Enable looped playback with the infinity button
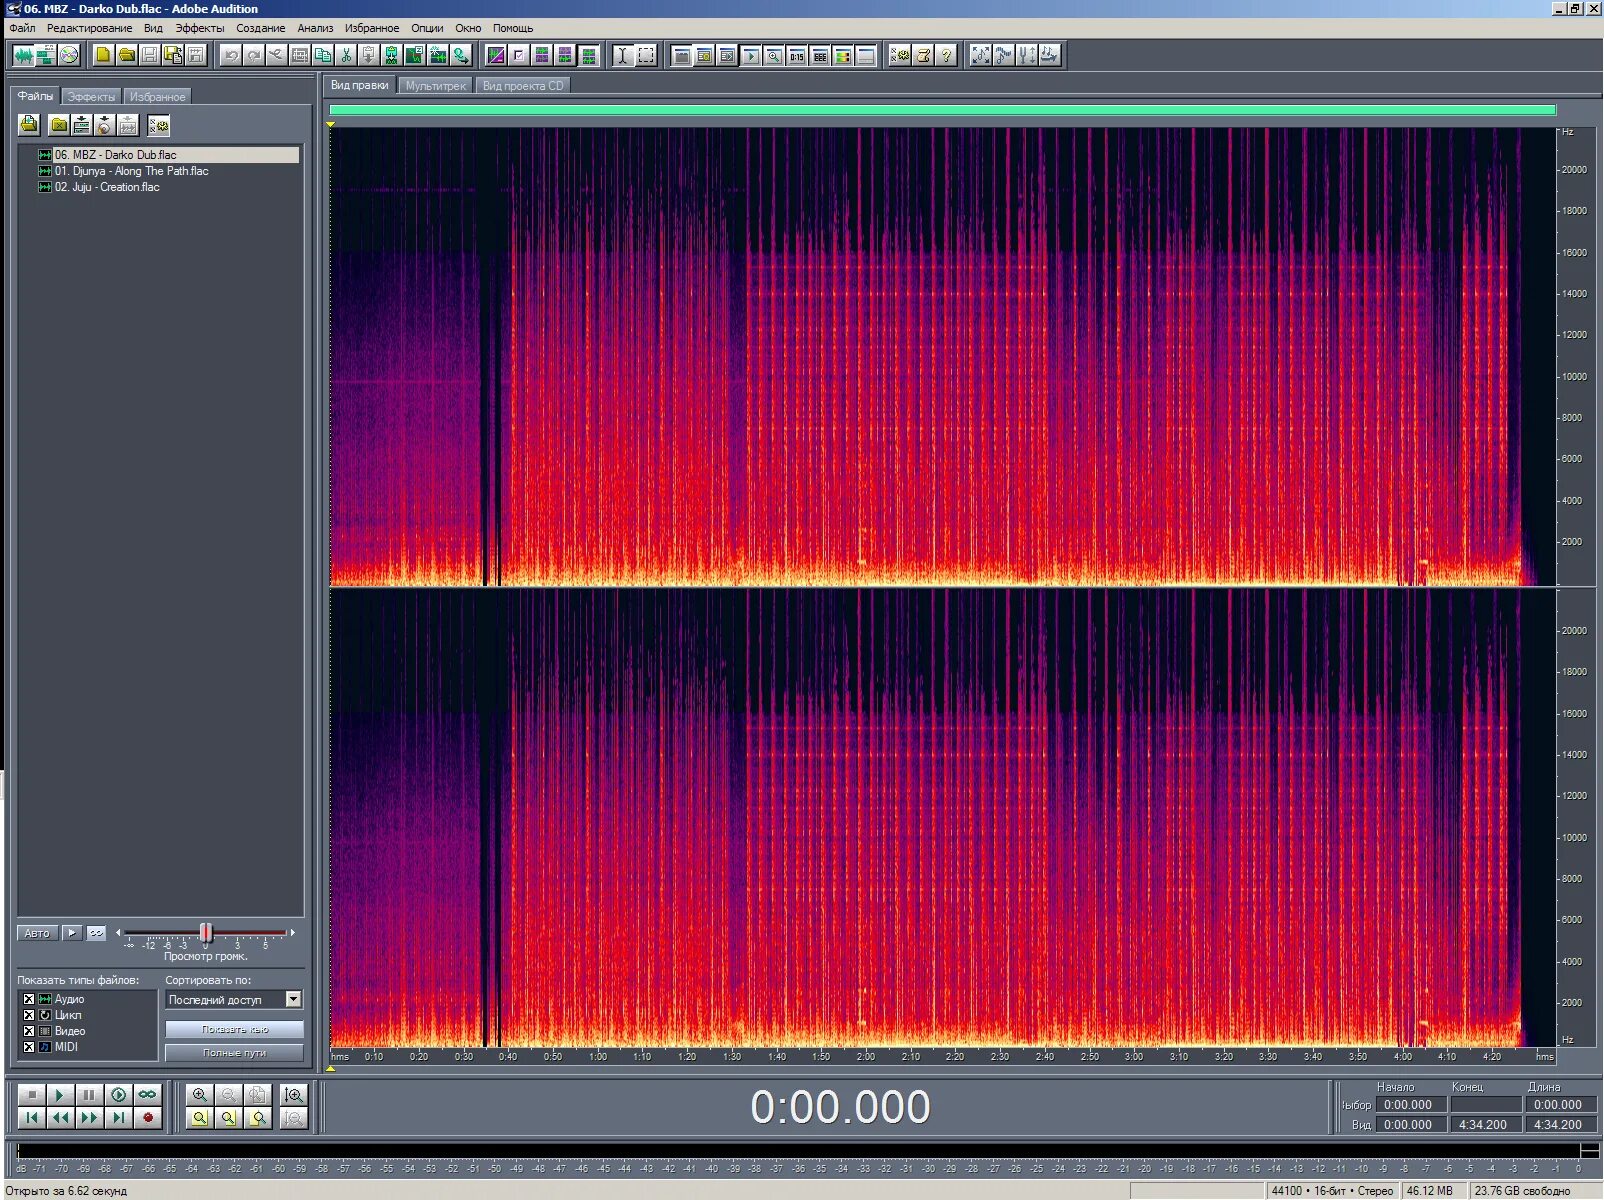This screenshot has width=1604, height=1200. tap(147, 1095)
